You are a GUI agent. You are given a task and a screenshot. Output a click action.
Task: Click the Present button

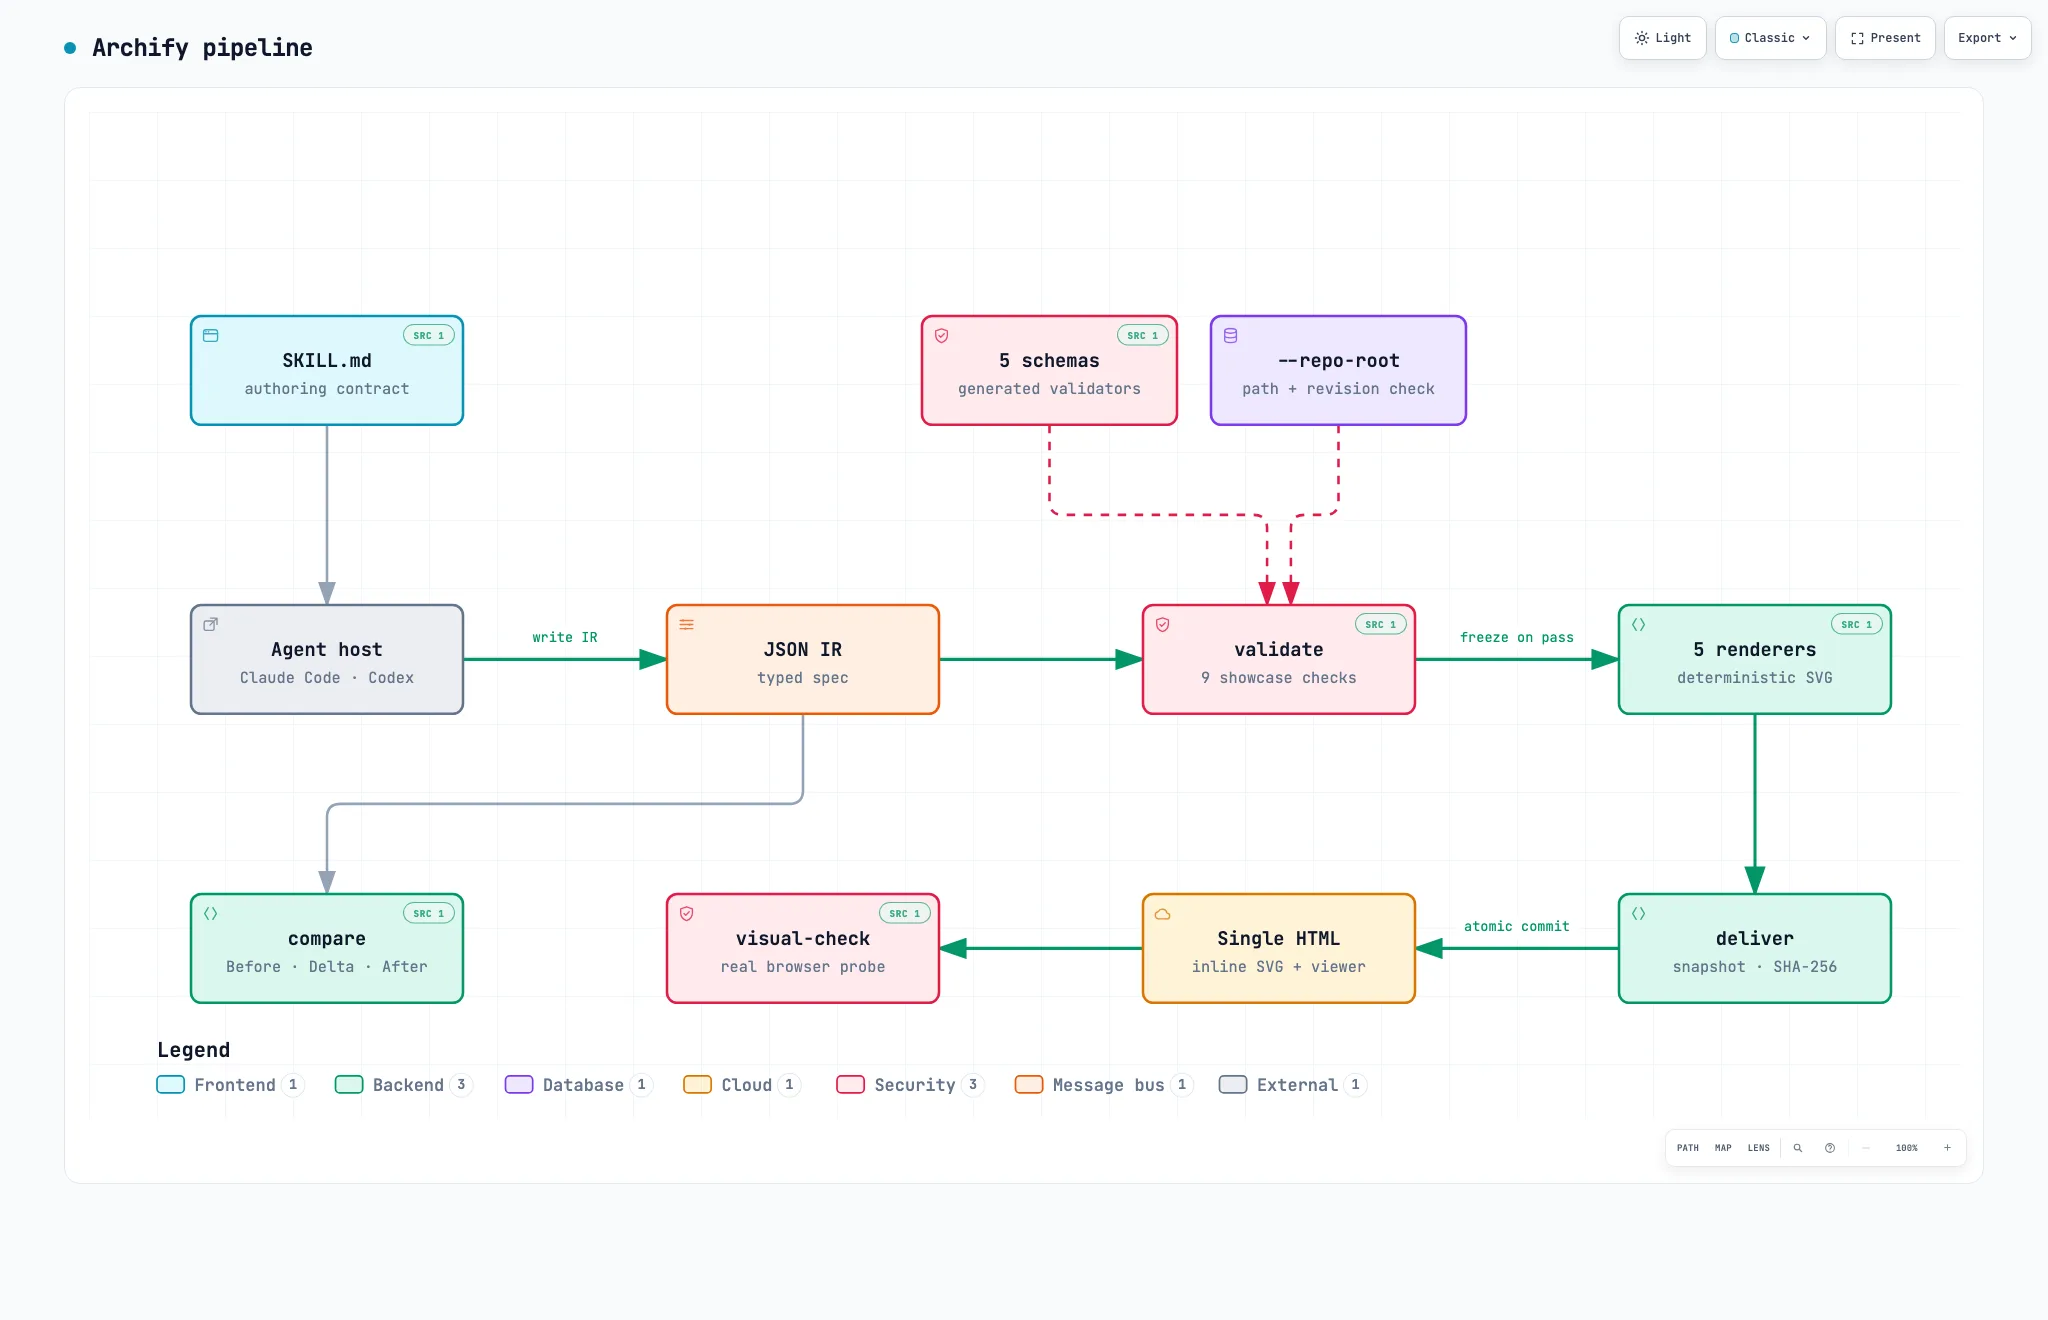pos(1886,38)
